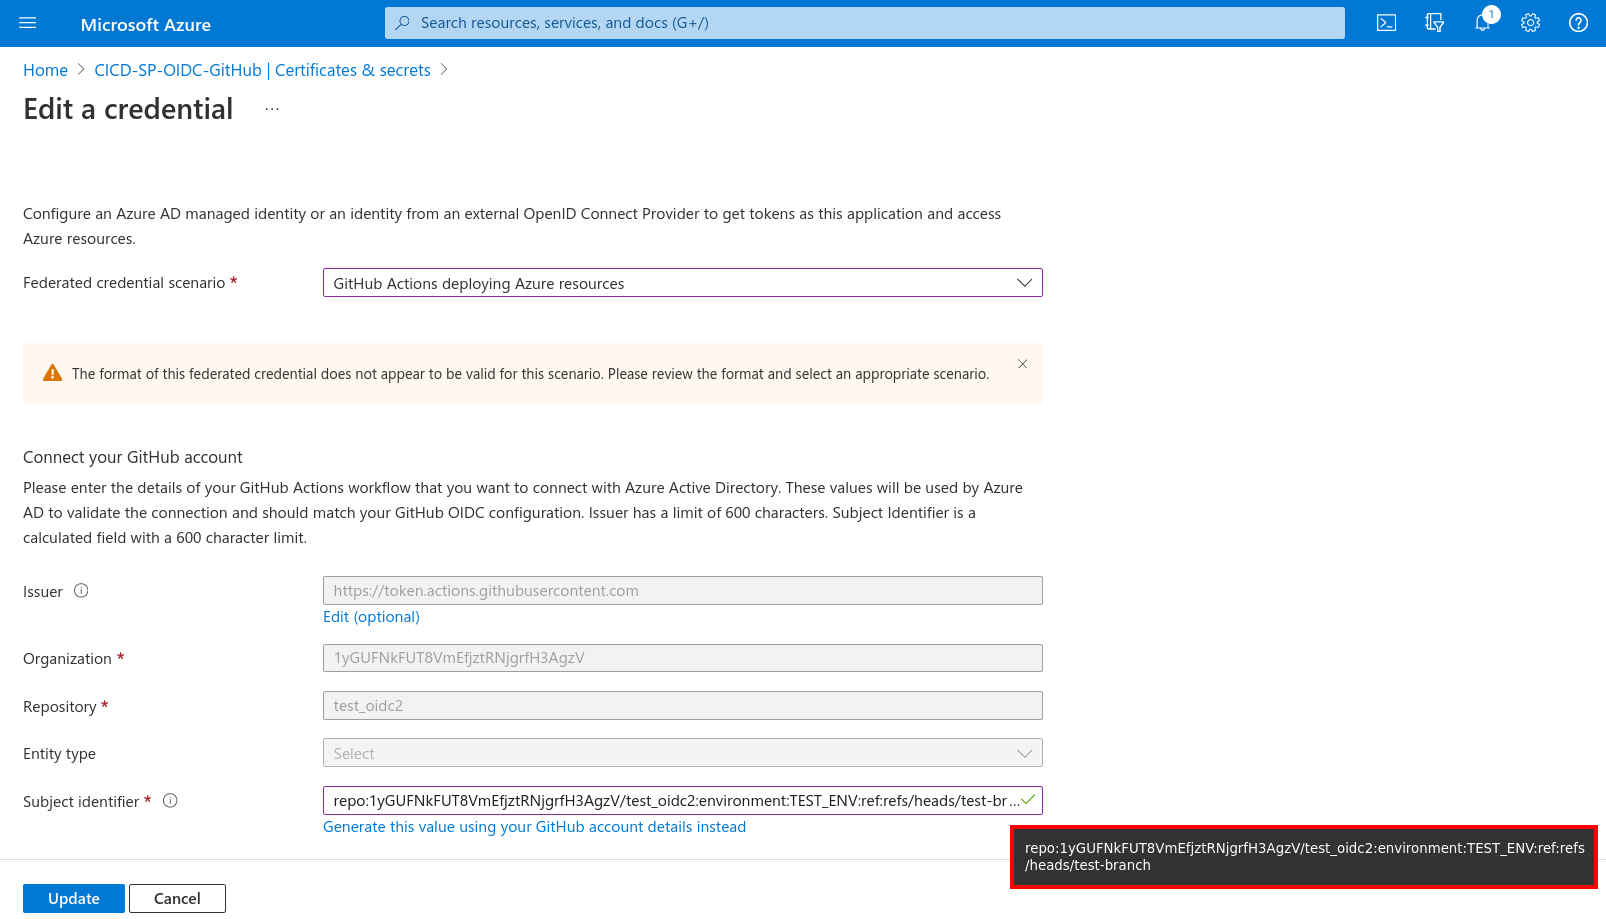The image size is (1606, 919).
Task: Show info tooltip next to Subject identifier
Action: tap(170, 801)
